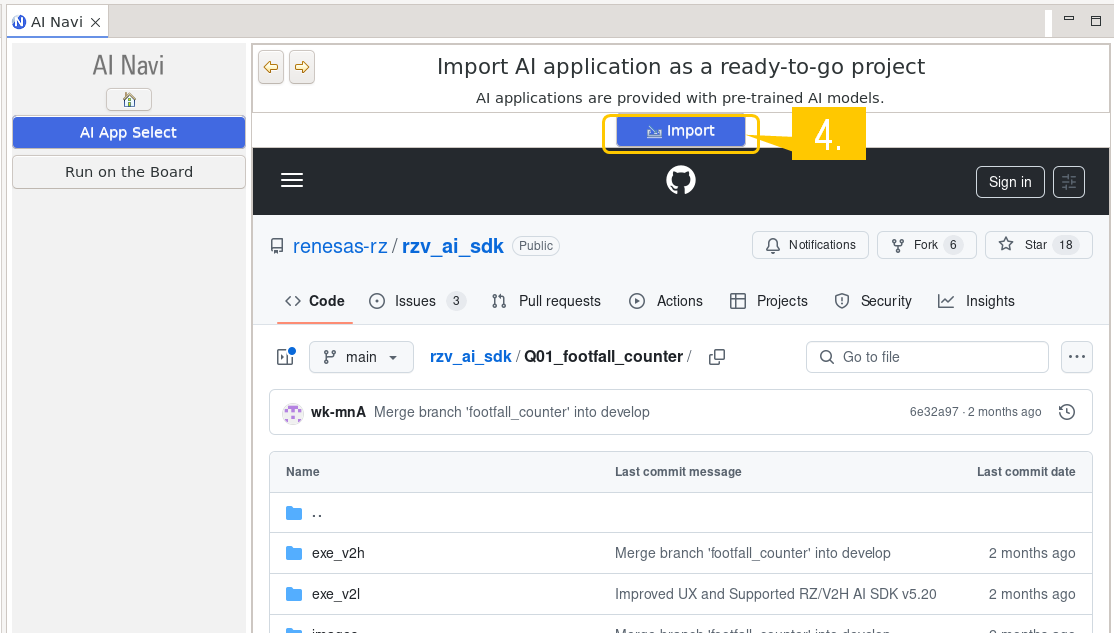Open the exe_v2h folder
The height and width of the screenshot is (633, 1114).
coord(337,553)
